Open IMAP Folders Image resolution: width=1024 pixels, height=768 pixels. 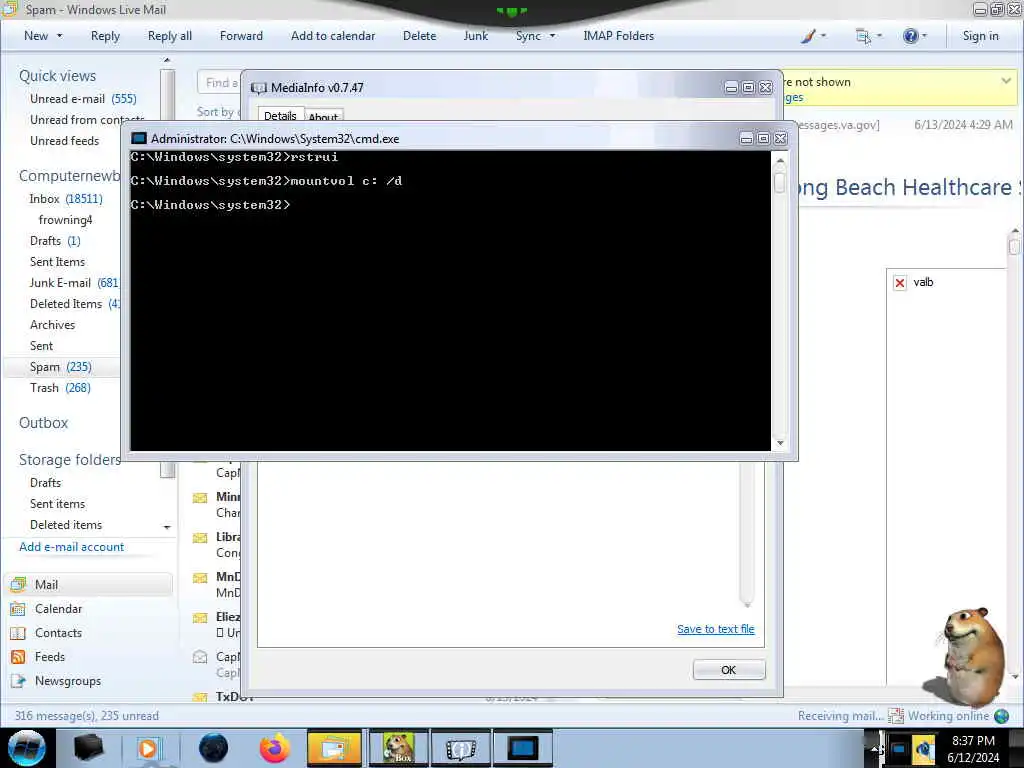click(618, 36)
